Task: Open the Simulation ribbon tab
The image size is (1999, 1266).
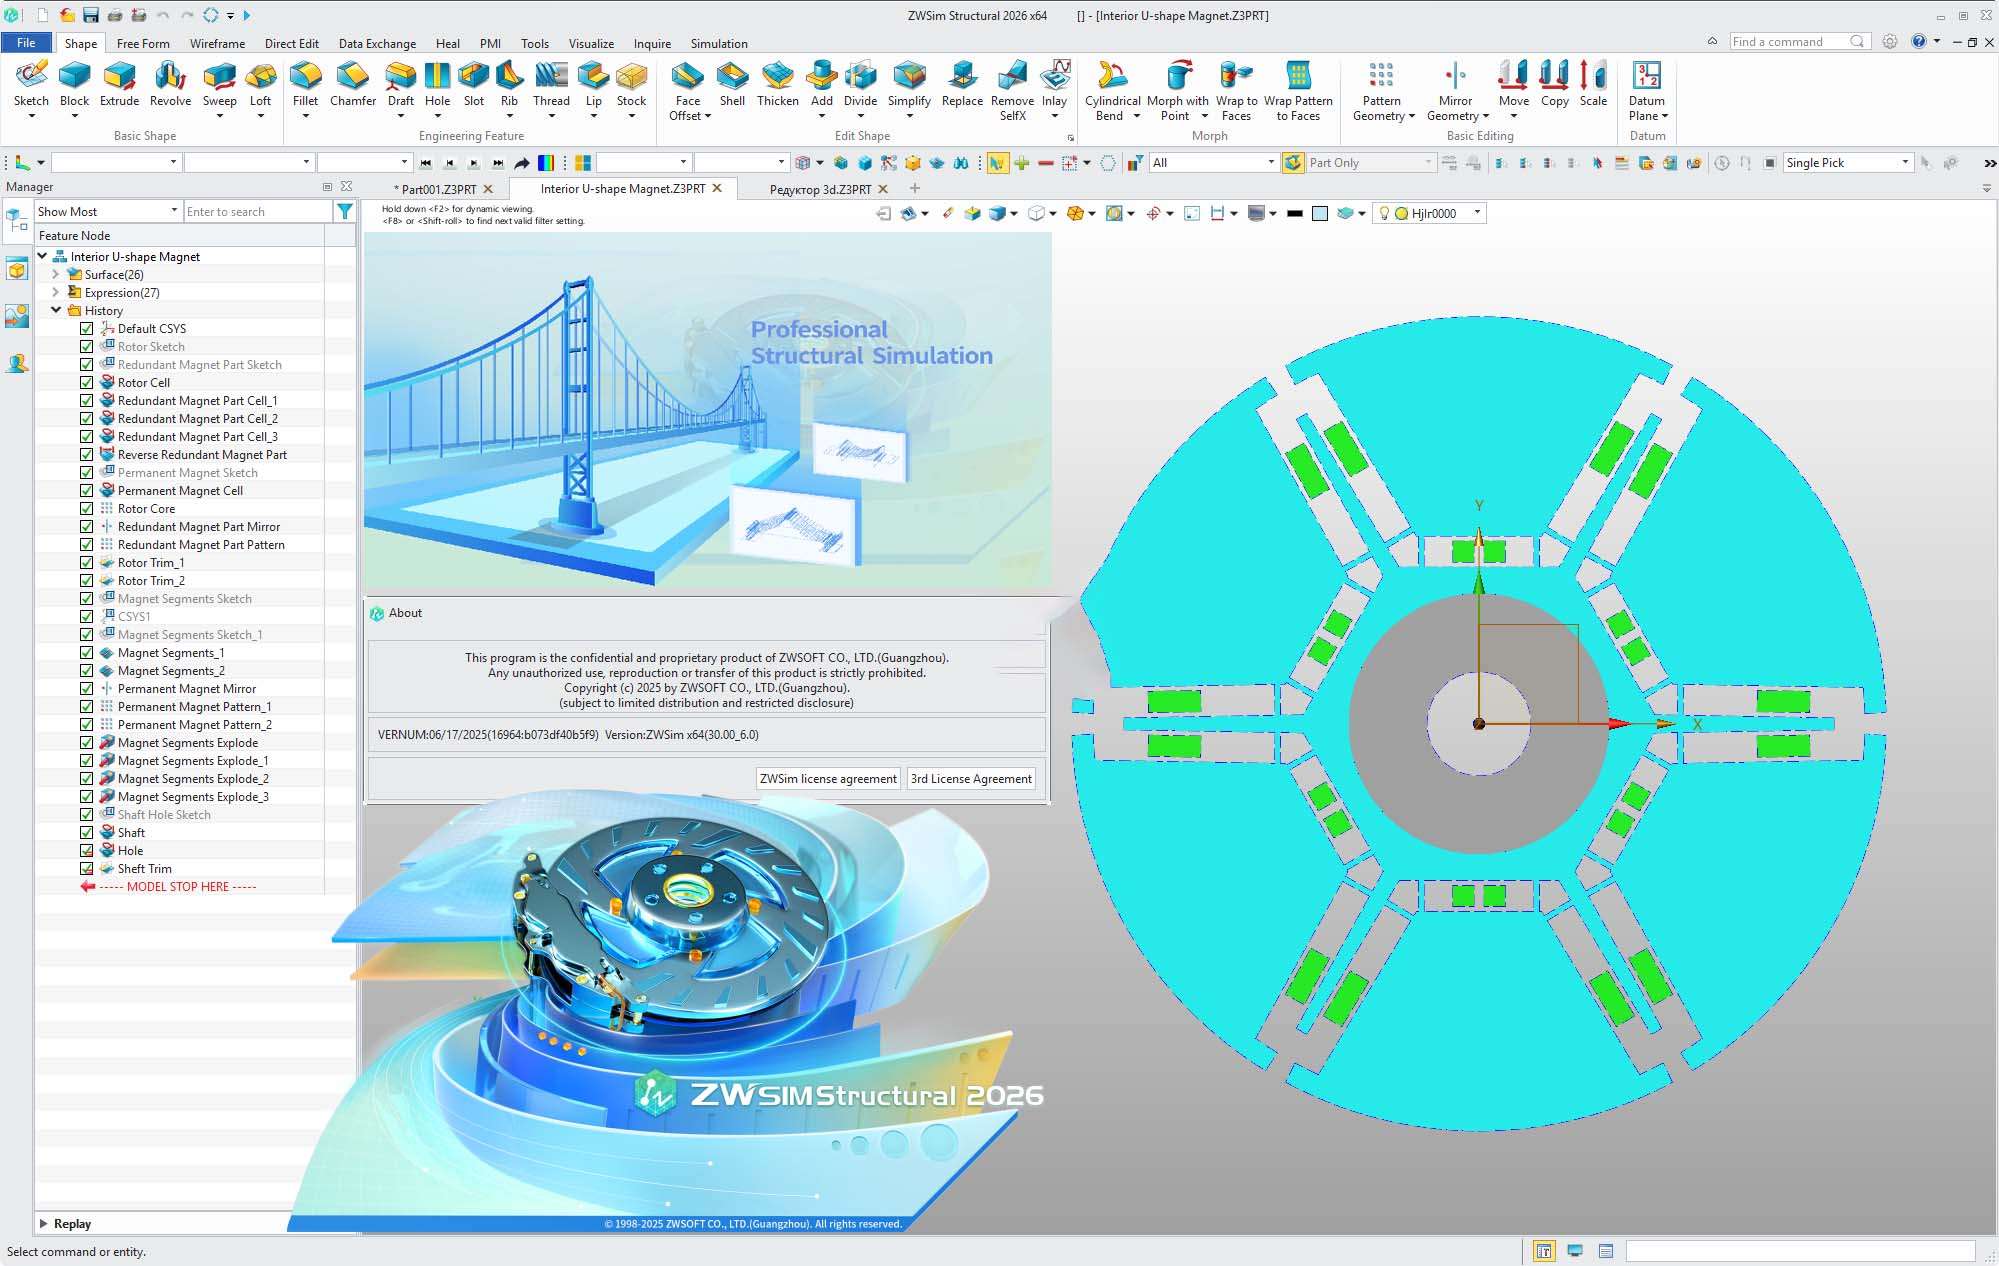Action: 718,43
